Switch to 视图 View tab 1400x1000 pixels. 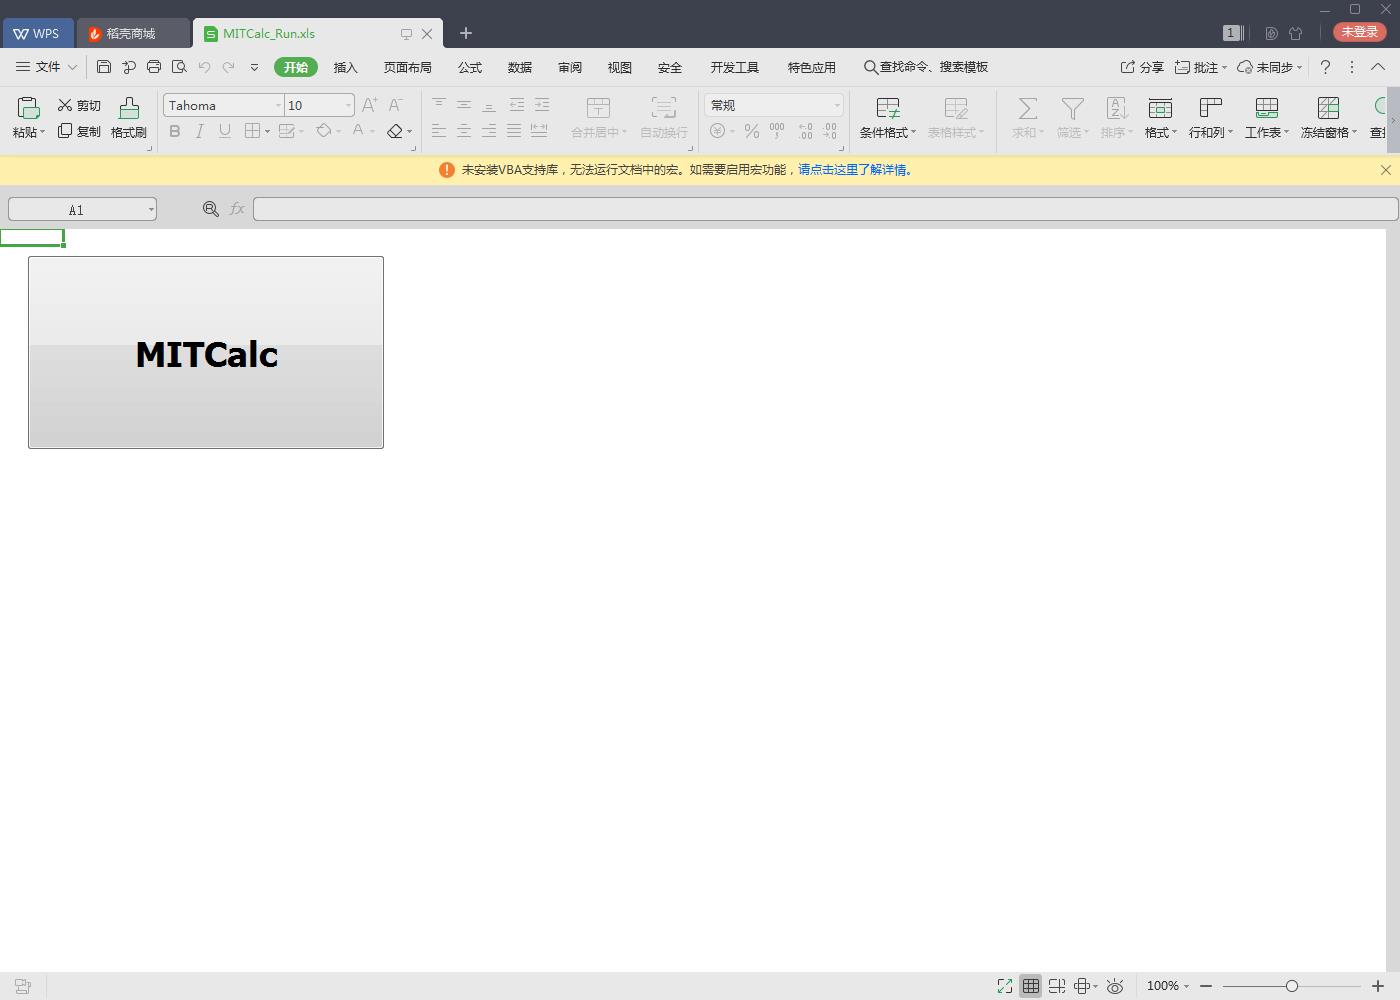tap(620, 67)
